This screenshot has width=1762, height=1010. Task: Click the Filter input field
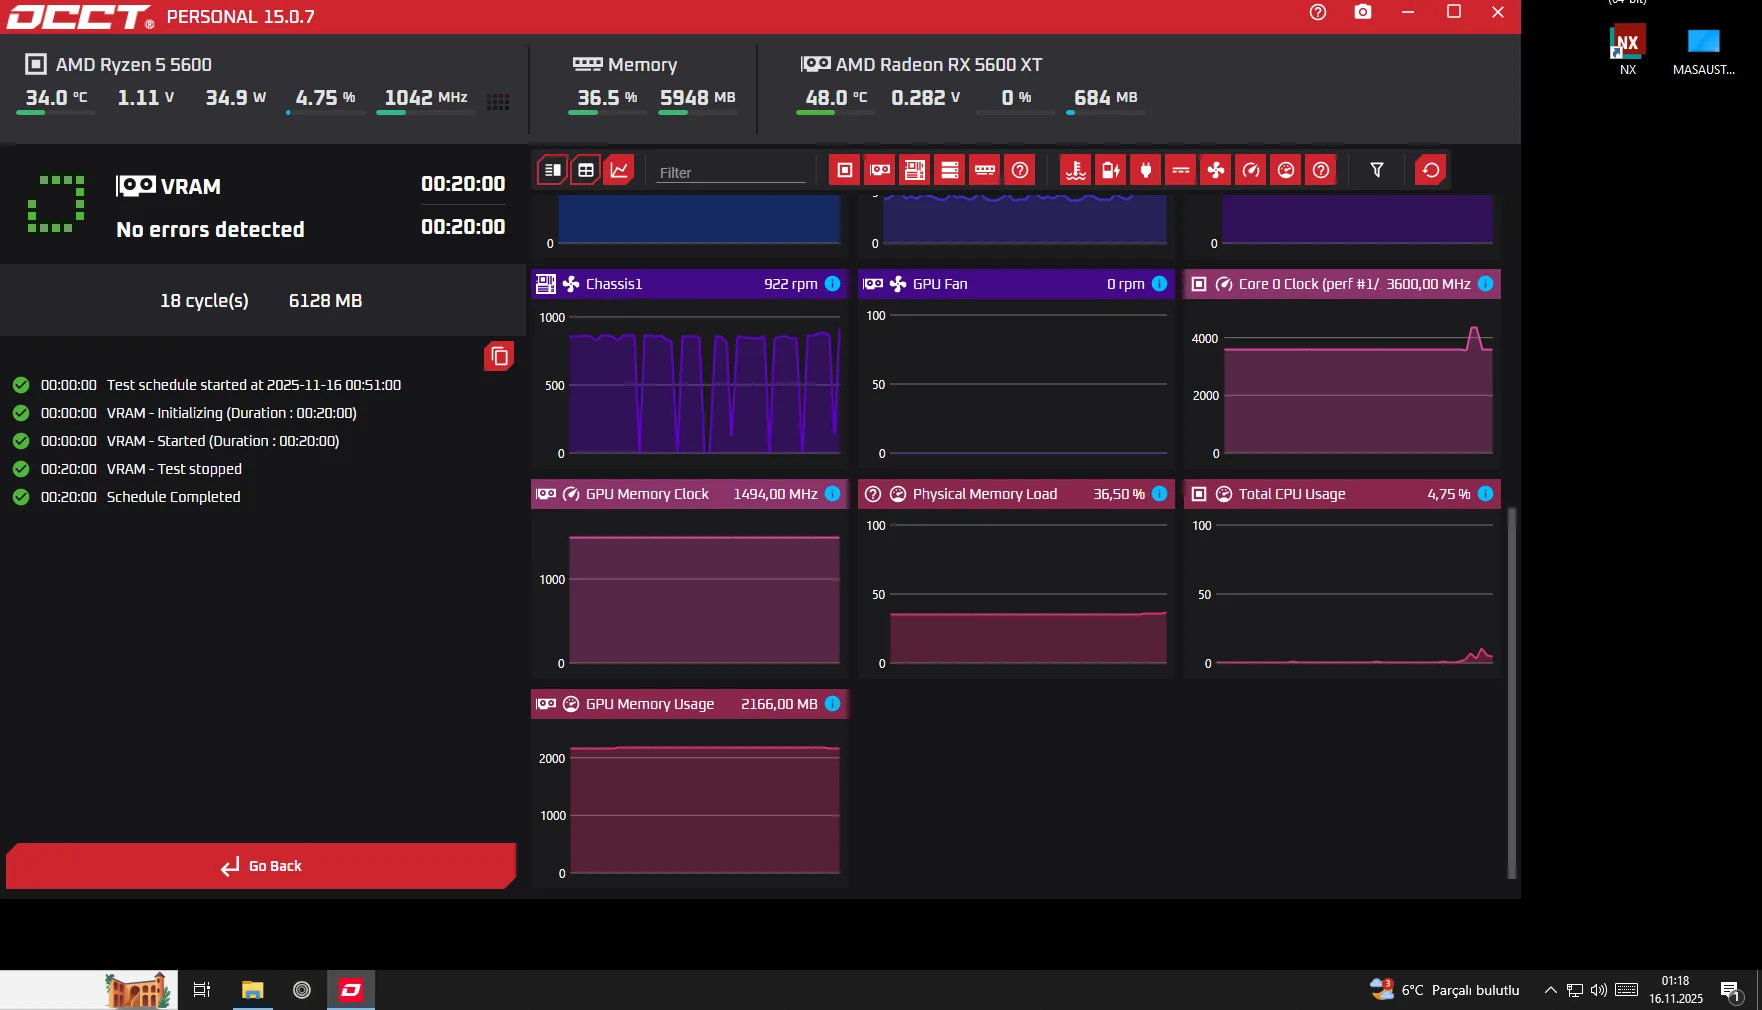[x=730, y=172]
